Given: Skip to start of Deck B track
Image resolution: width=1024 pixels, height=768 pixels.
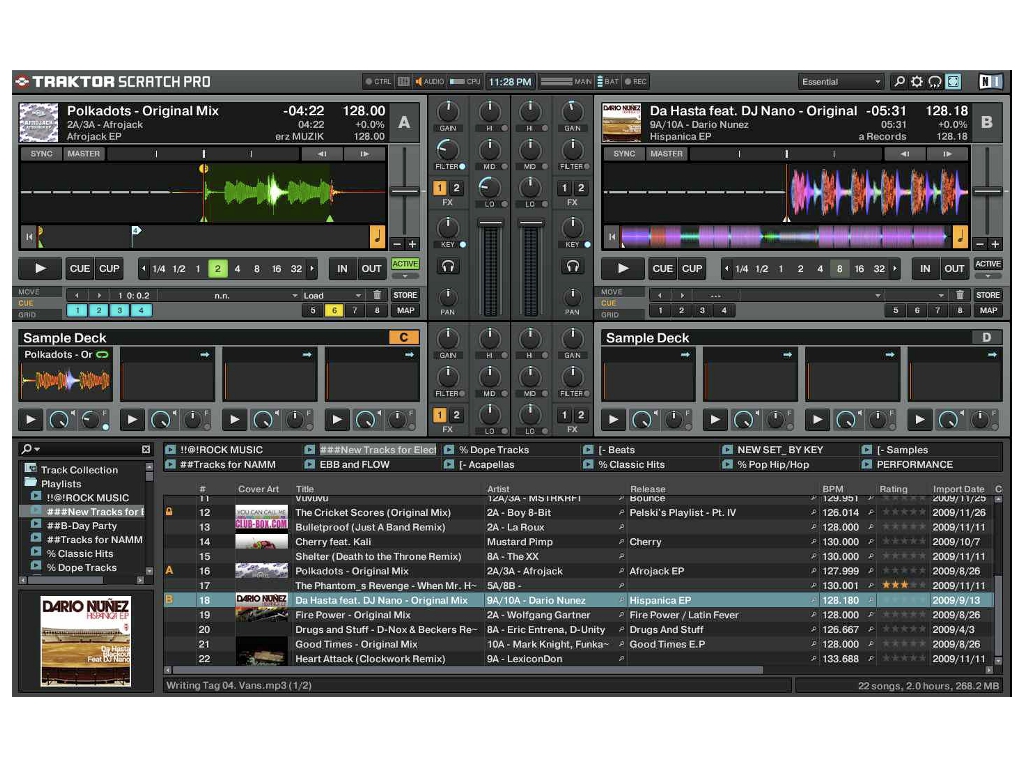Looking at the screenshot, I should [611, 236].
